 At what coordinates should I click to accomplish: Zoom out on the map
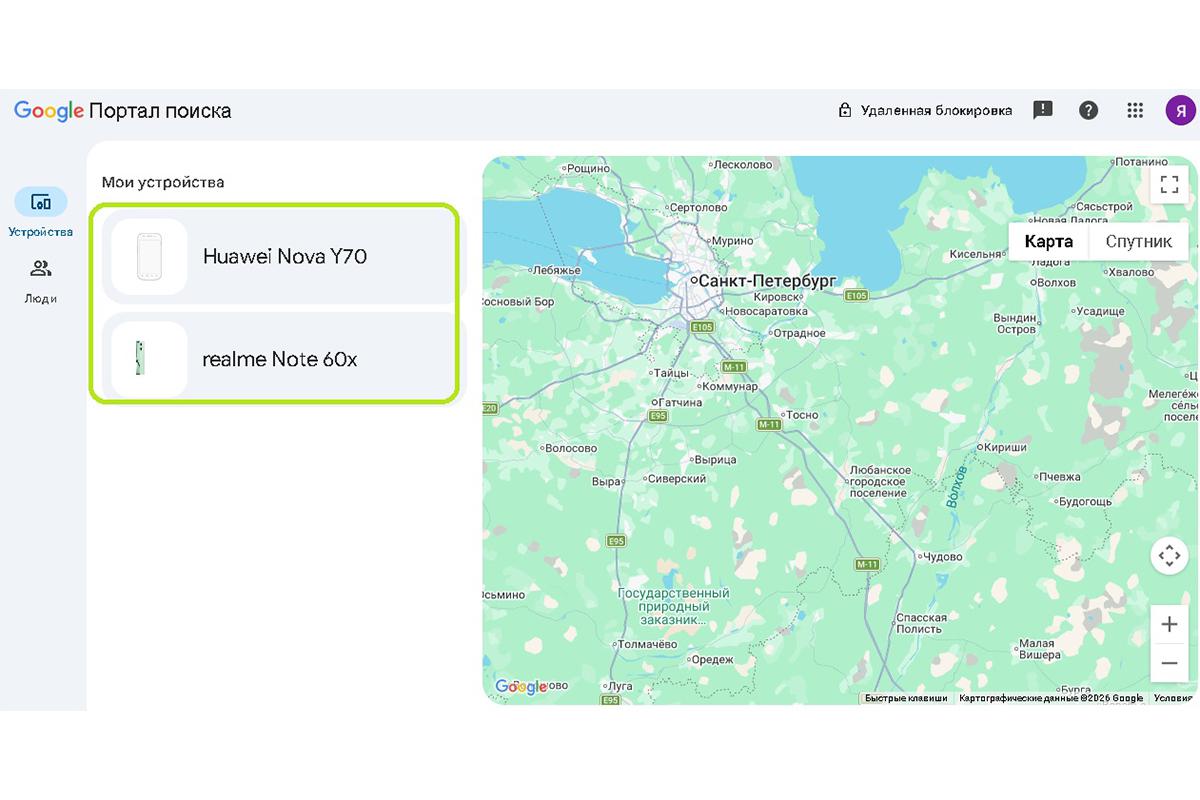coord(1169,662)
